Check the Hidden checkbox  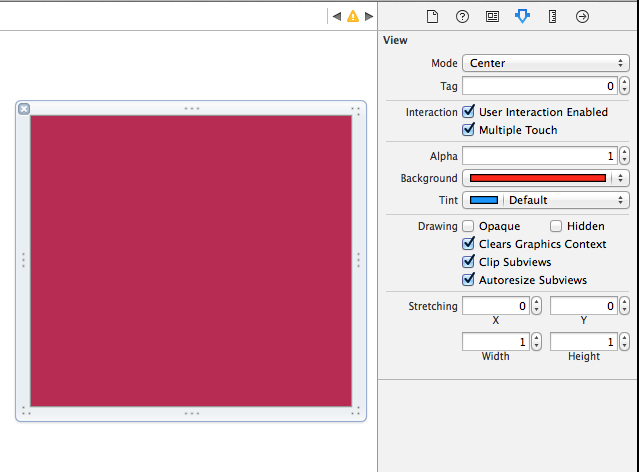pyautogui.click(x=556, y=226)
